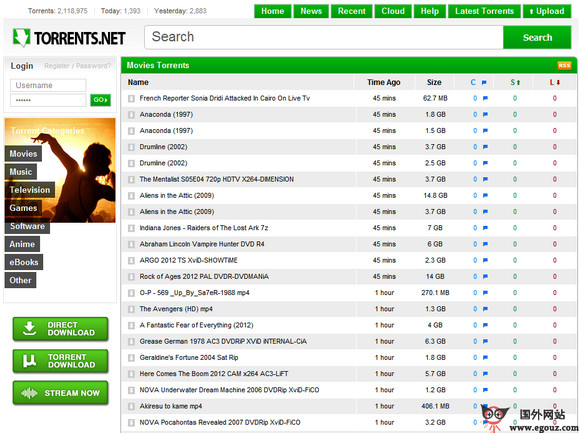Open Akiresu to kame mp4 torrent
Screen dimensions: 580x433
pos(171,406)
